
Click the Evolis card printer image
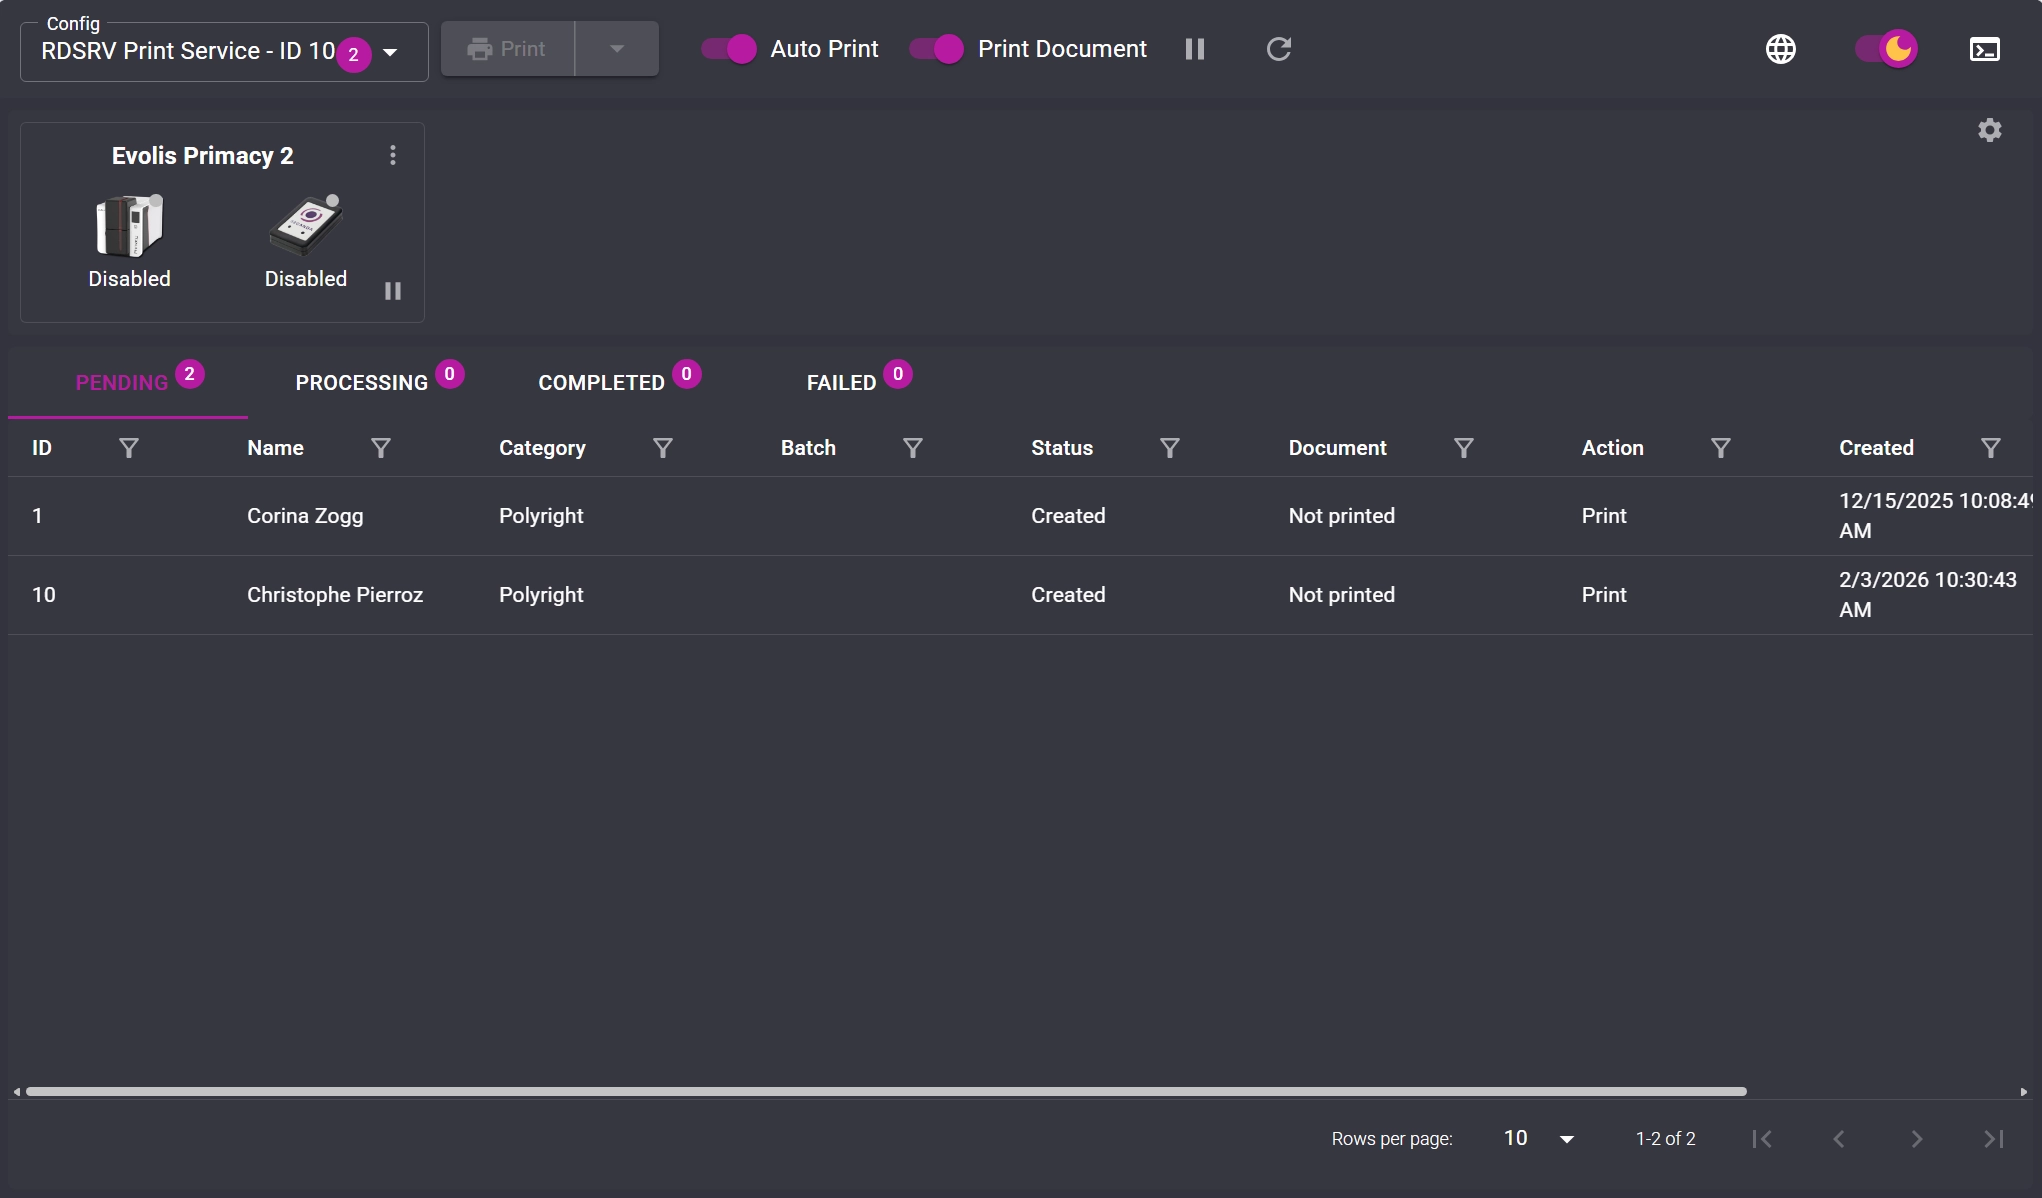pyautogui.click(x=129, y=225)
